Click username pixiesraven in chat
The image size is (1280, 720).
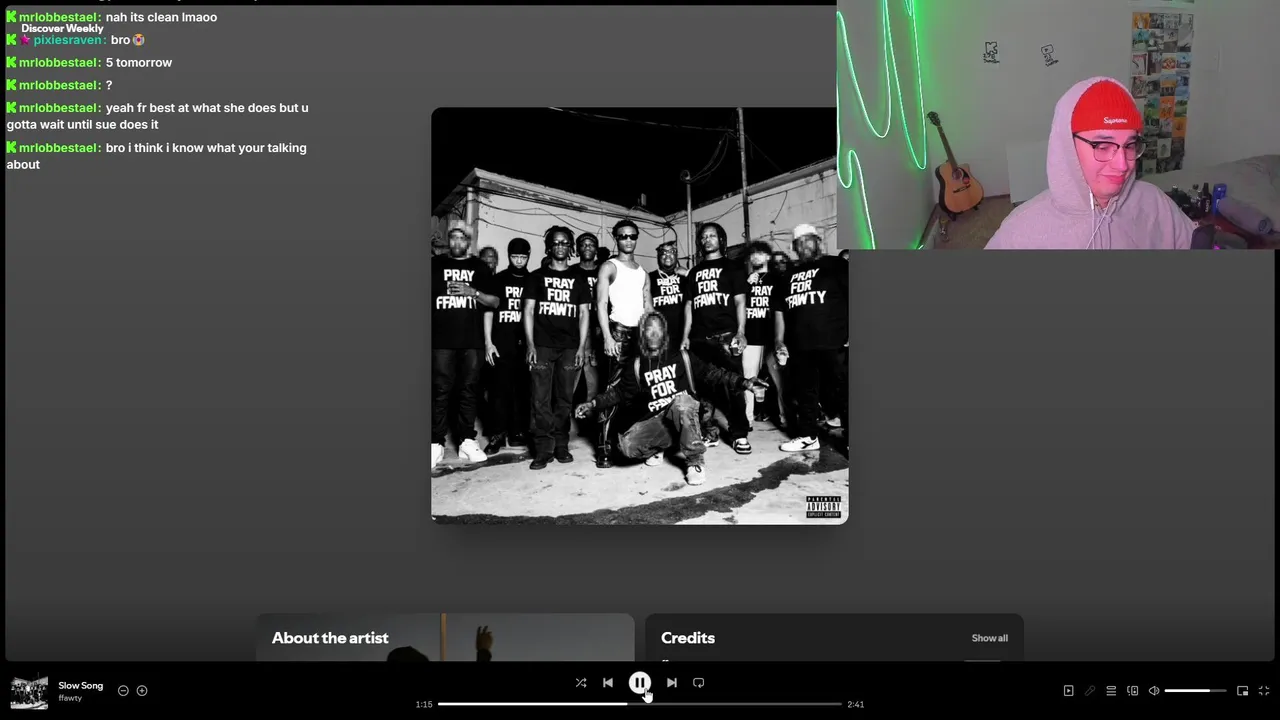67,40
